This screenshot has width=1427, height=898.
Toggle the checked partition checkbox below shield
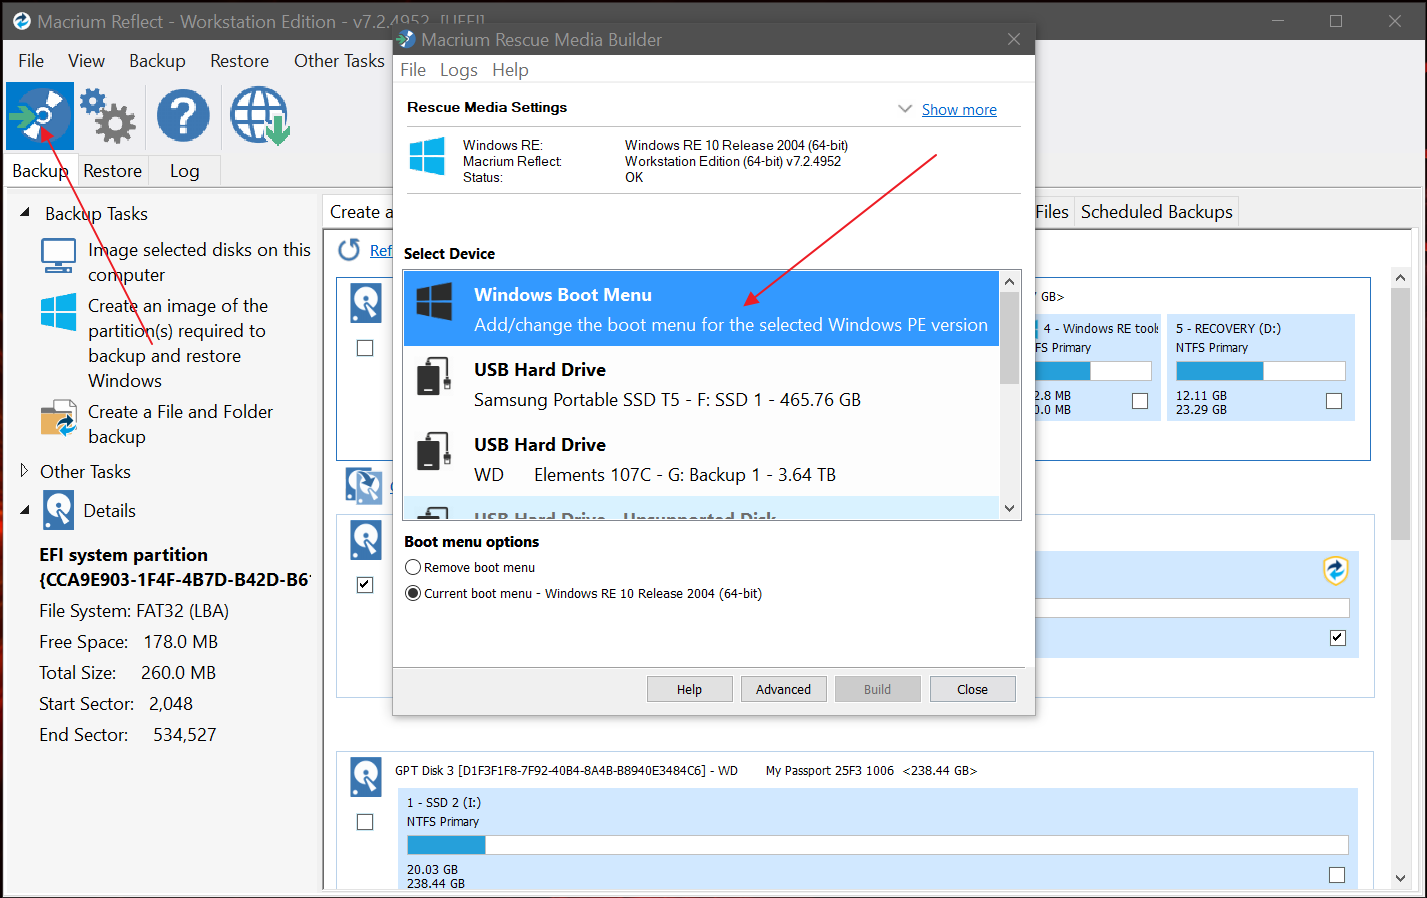1338,638
